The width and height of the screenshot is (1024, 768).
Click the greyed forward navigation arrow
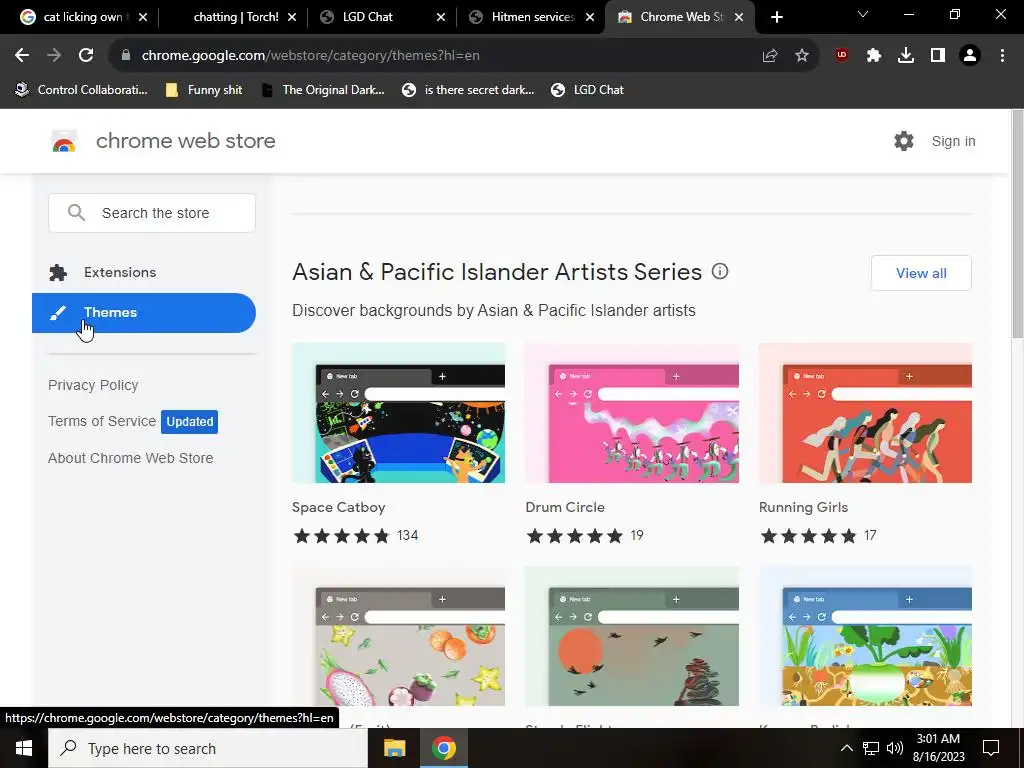(x=54, y=56)
